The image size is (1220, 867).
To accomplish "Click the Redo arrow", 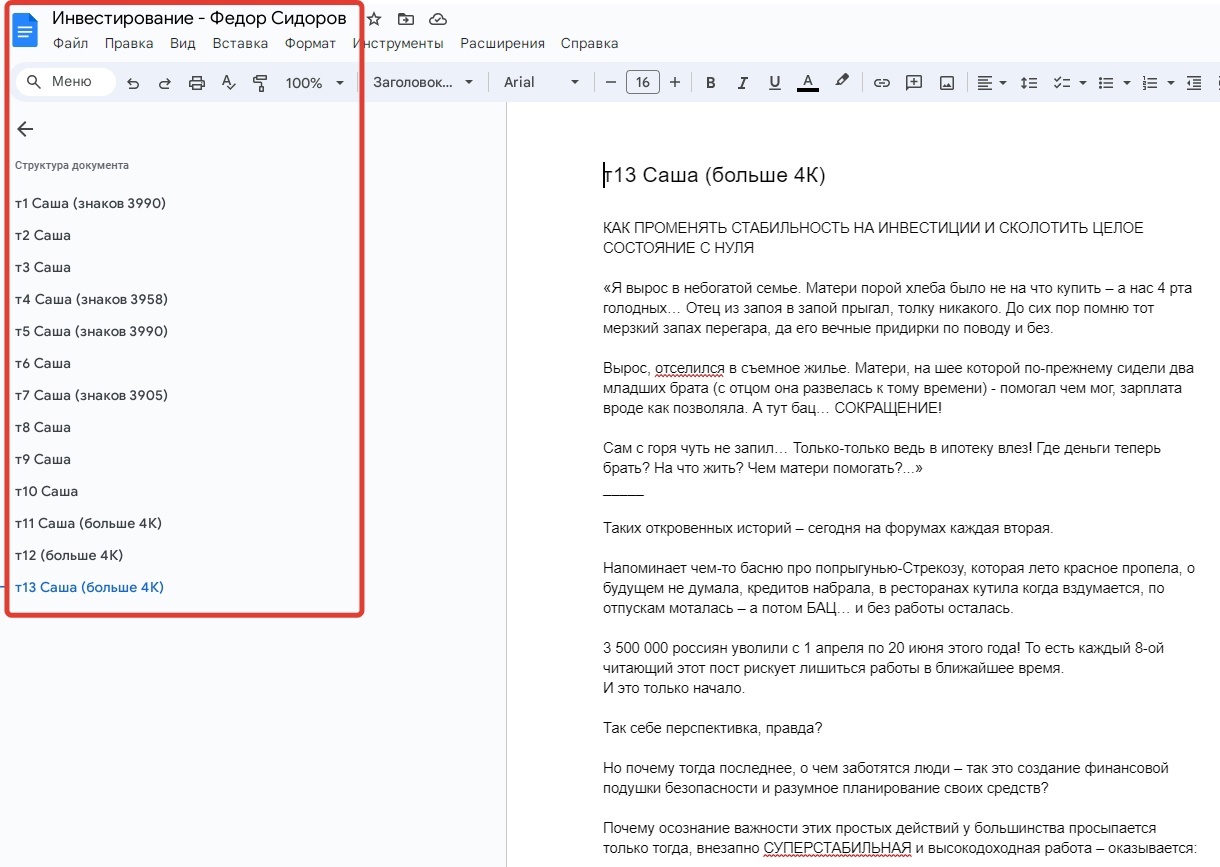I will (165, 83).
